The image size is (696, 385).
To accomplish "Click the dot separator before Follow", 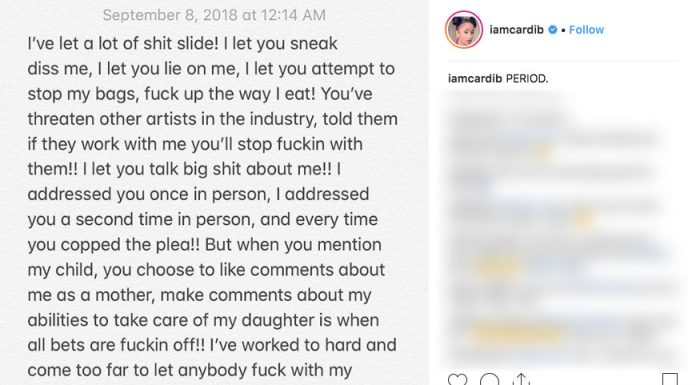I will (563, 30).
